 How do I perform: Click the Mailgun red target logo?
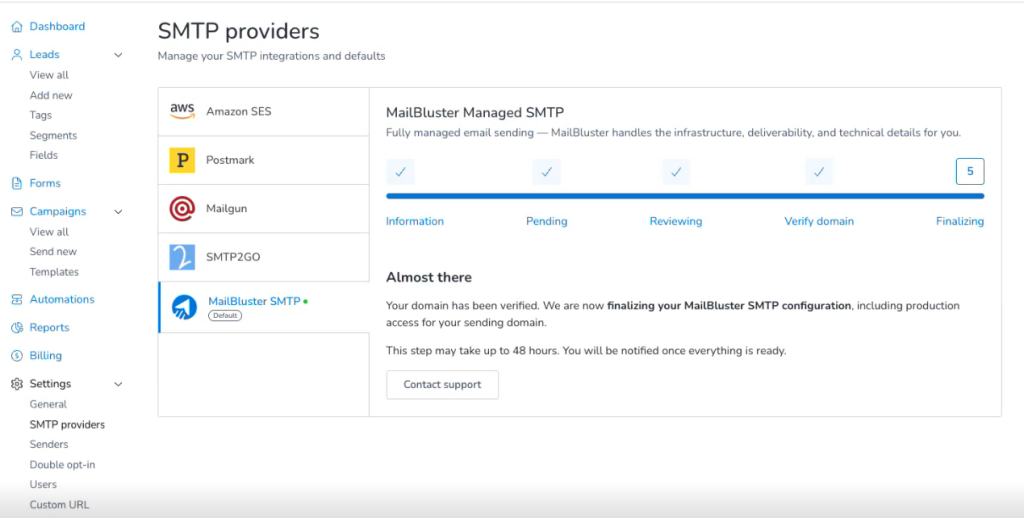pos(182,209)
